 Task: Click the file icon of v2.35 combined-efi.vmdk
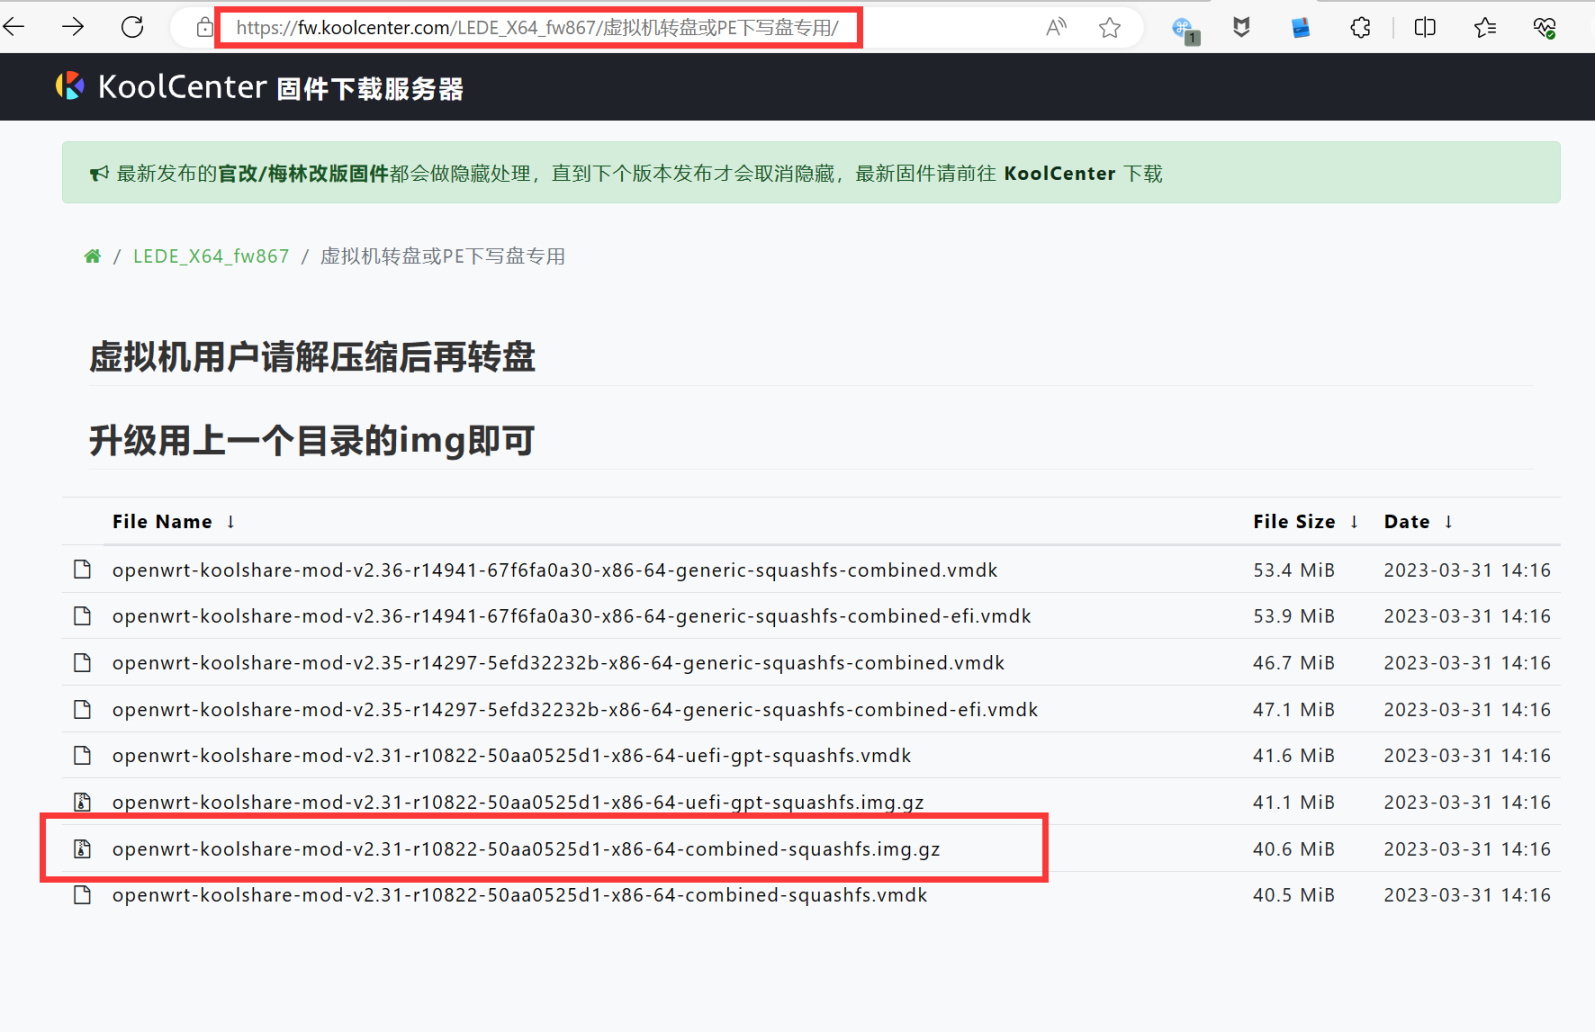[x=83, y=709]
